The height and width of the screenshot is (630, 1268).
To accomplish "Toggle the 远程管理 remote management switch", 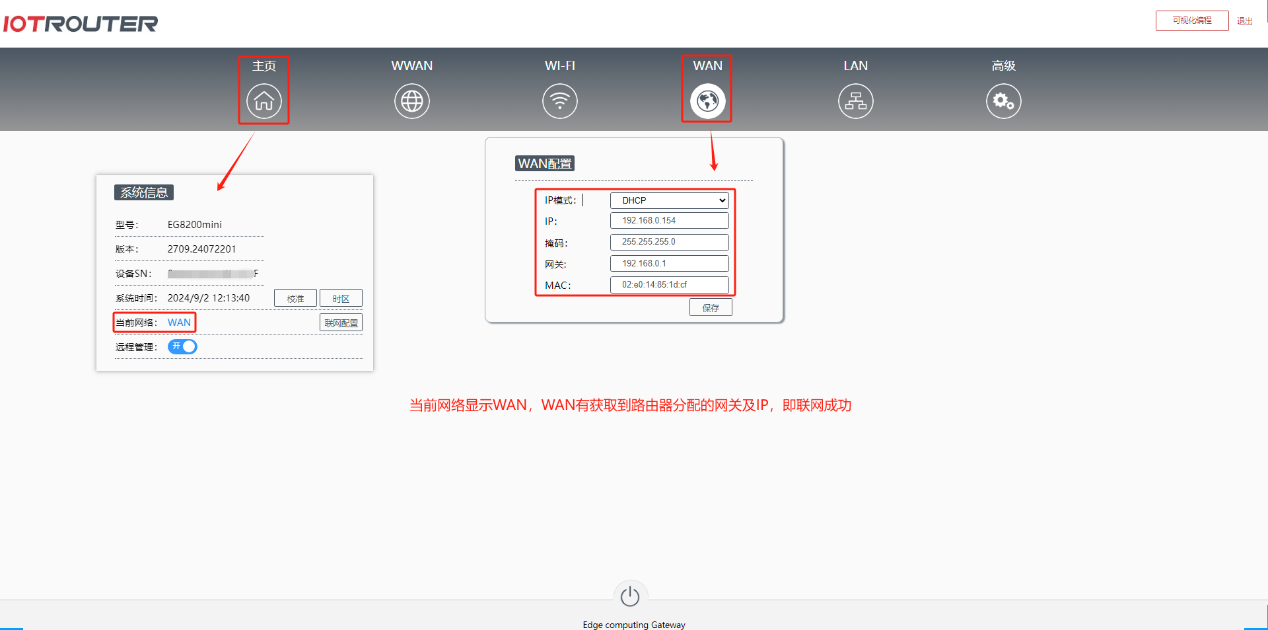I will tap(181, 346).
